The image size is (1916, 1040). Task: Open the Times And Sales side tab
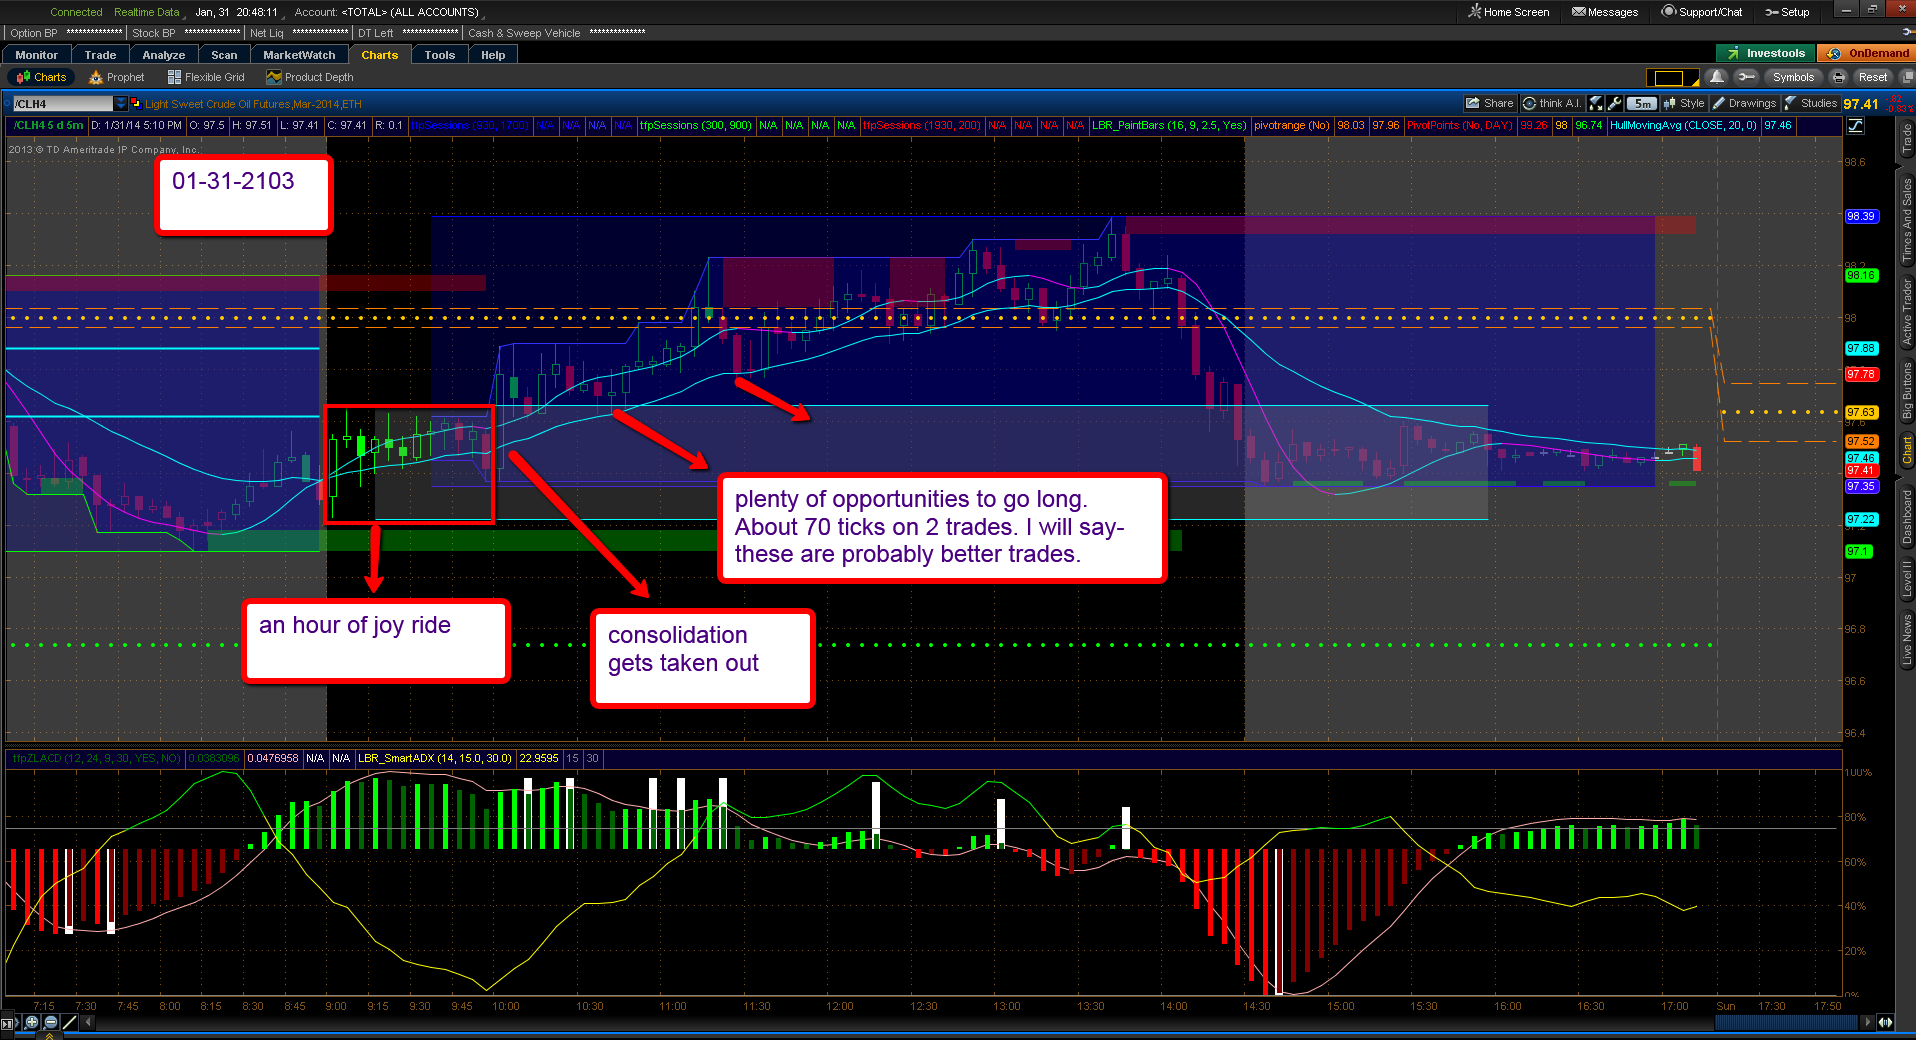[x=1906, y=220]
